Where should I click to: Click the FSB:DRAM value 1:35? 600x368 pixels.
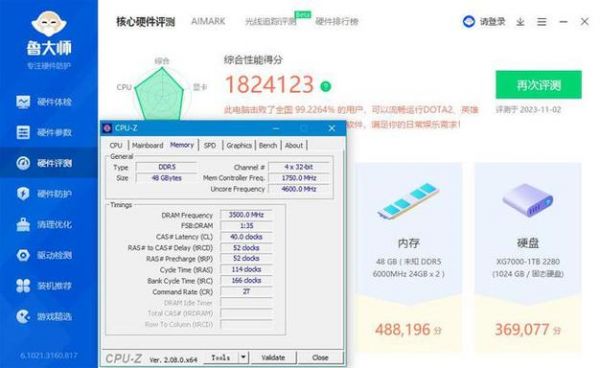pyautogui.click(x=246, y=226)
